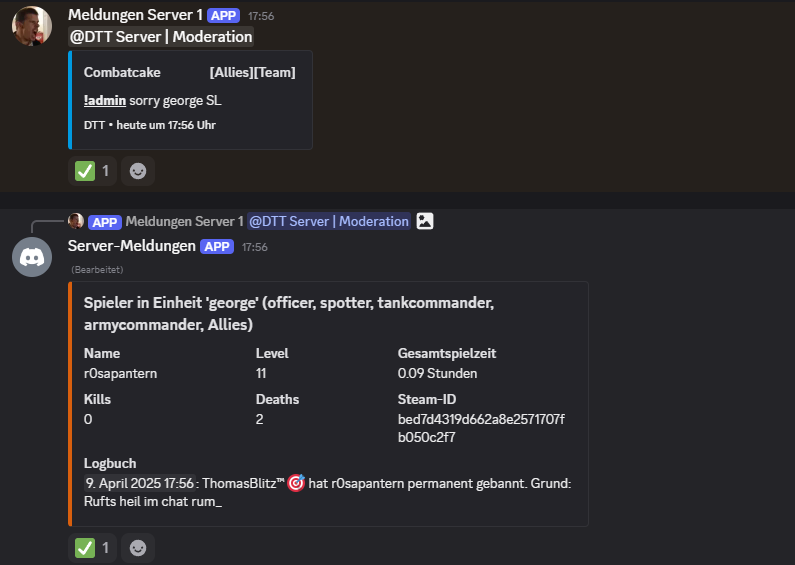Click the @DTT Server | Moderation mention in top message
Image resolution: width=795 pixels, height=565 pixels.
[x=160, y=37]
